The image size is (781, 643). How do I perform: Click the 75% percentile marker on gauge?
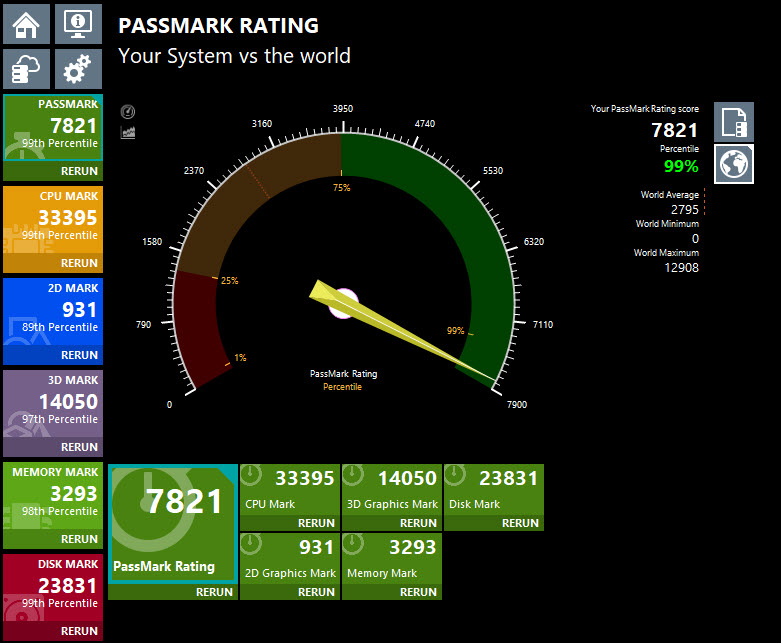[342, 188]
